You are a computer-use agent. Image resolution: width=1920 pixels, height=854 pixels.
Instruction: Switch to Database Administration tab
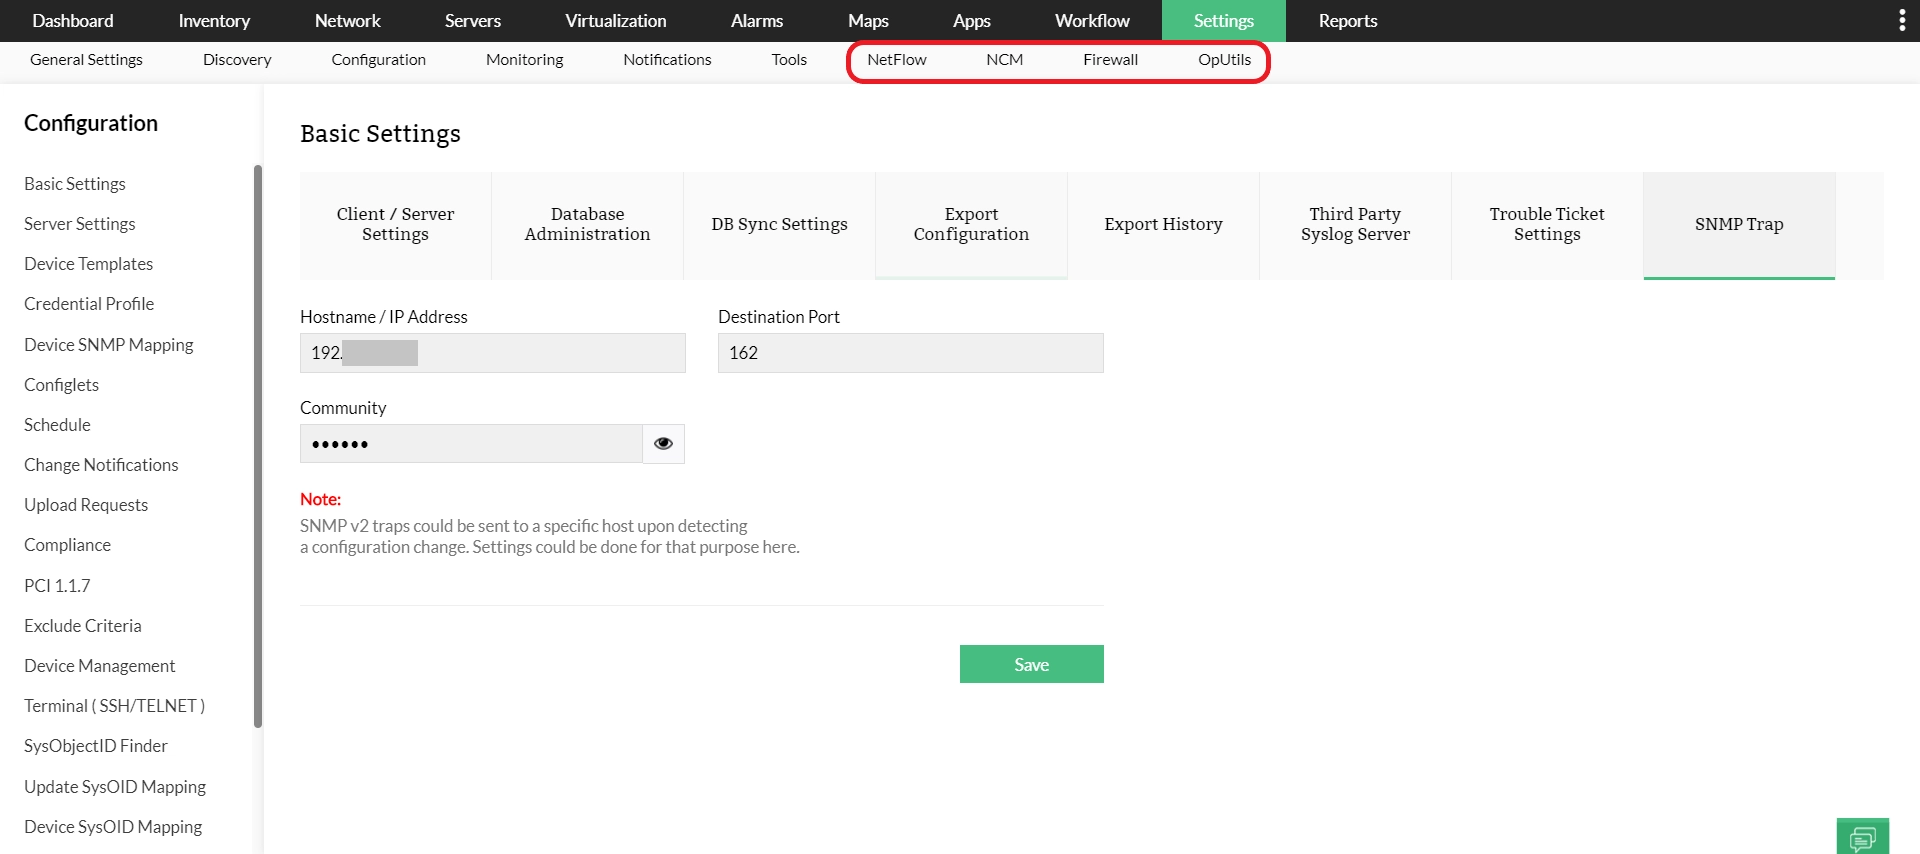[588, 225]
